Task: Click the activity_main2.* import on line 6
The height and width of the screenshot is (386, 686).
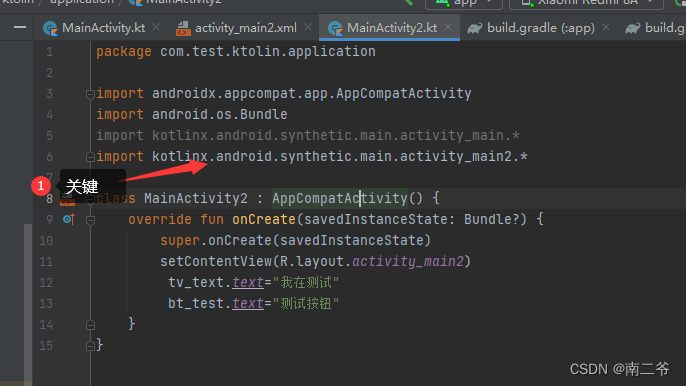Action: point(340,156)
